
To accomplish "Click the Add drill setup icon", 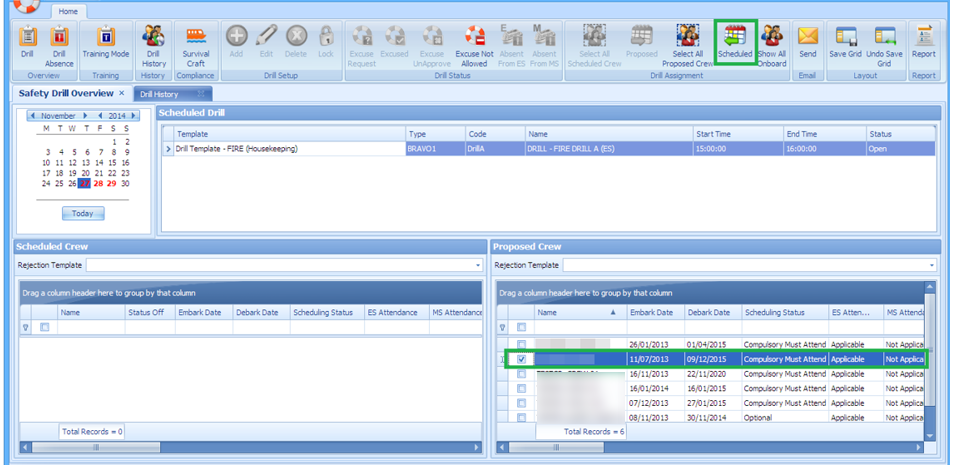I will pyautogui.click(x=236, y=42).
